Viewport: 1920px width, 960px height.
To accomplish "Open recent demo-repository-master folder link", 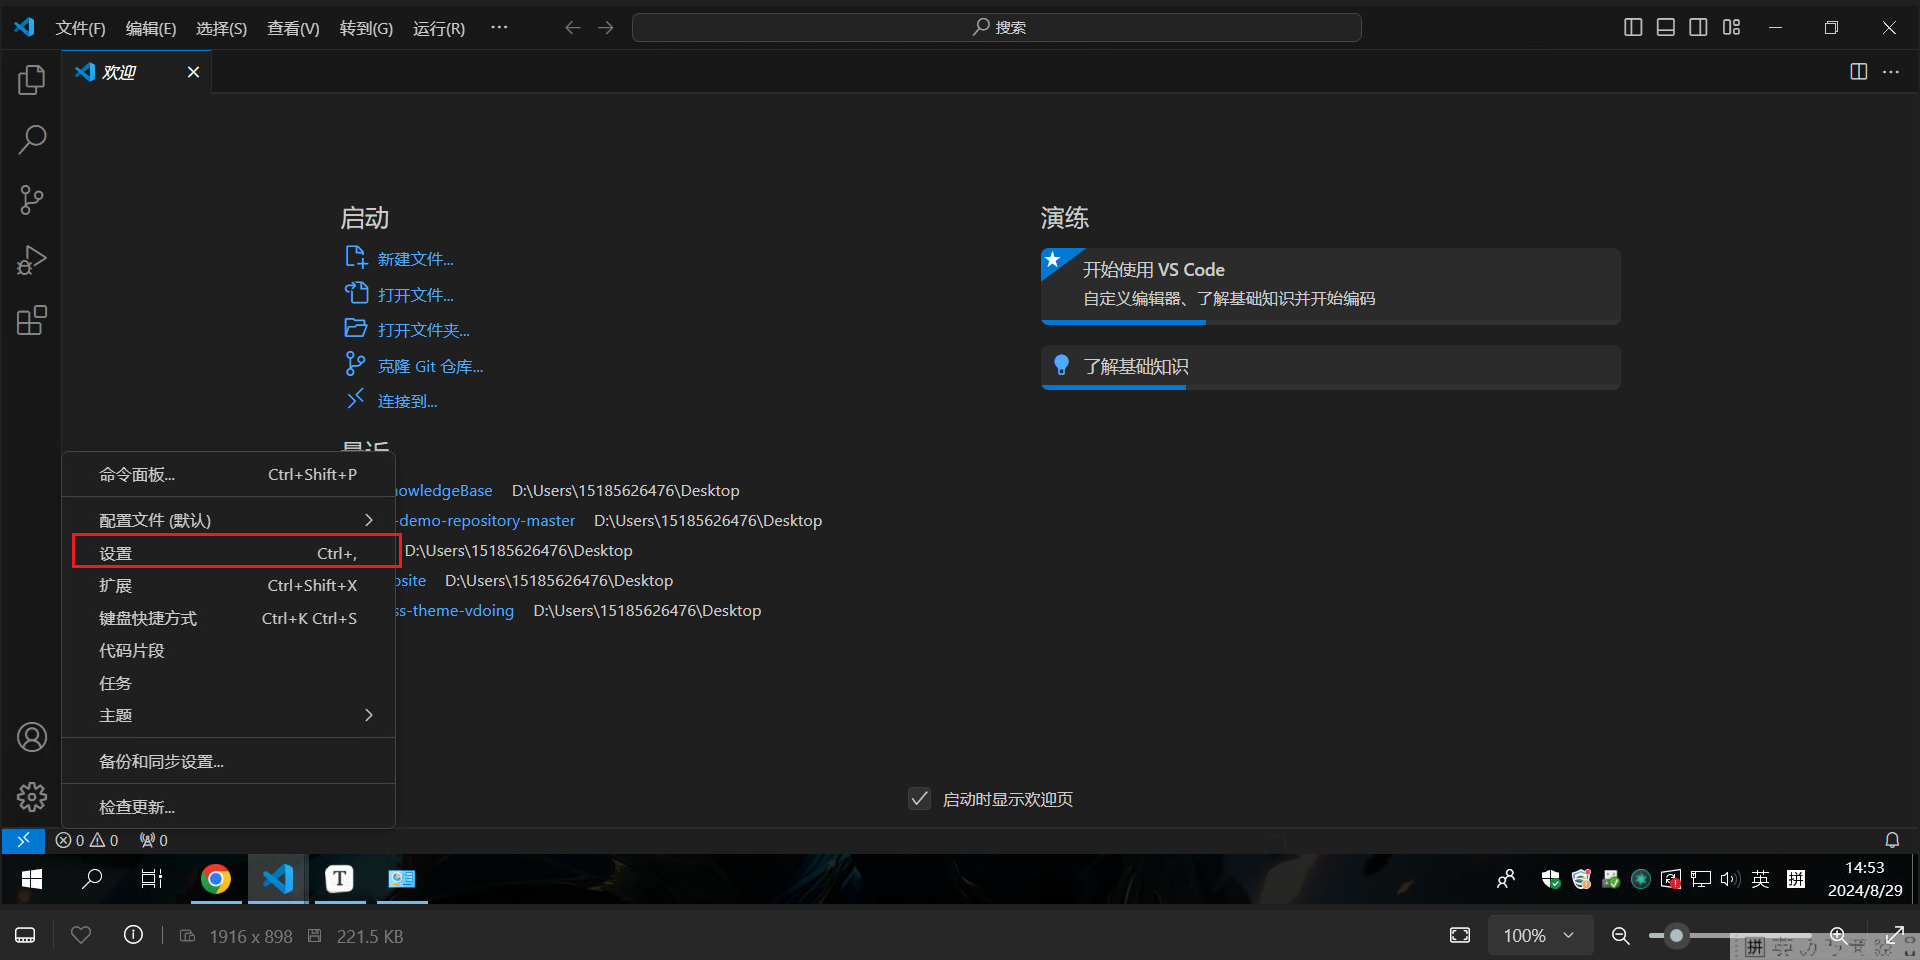I will [486, 520].
